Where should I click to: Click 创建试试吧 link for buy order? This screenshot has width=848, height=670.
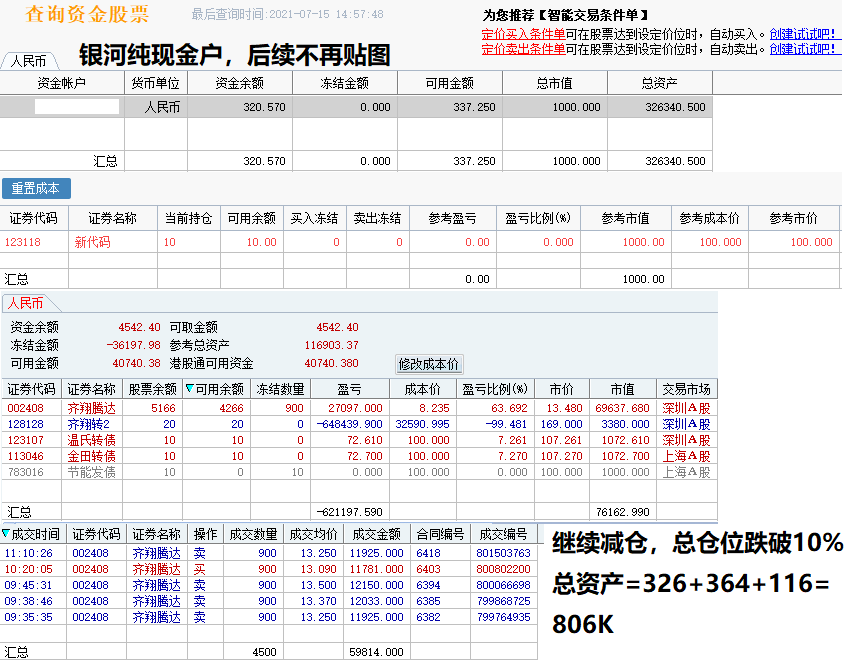coord(805,34)
